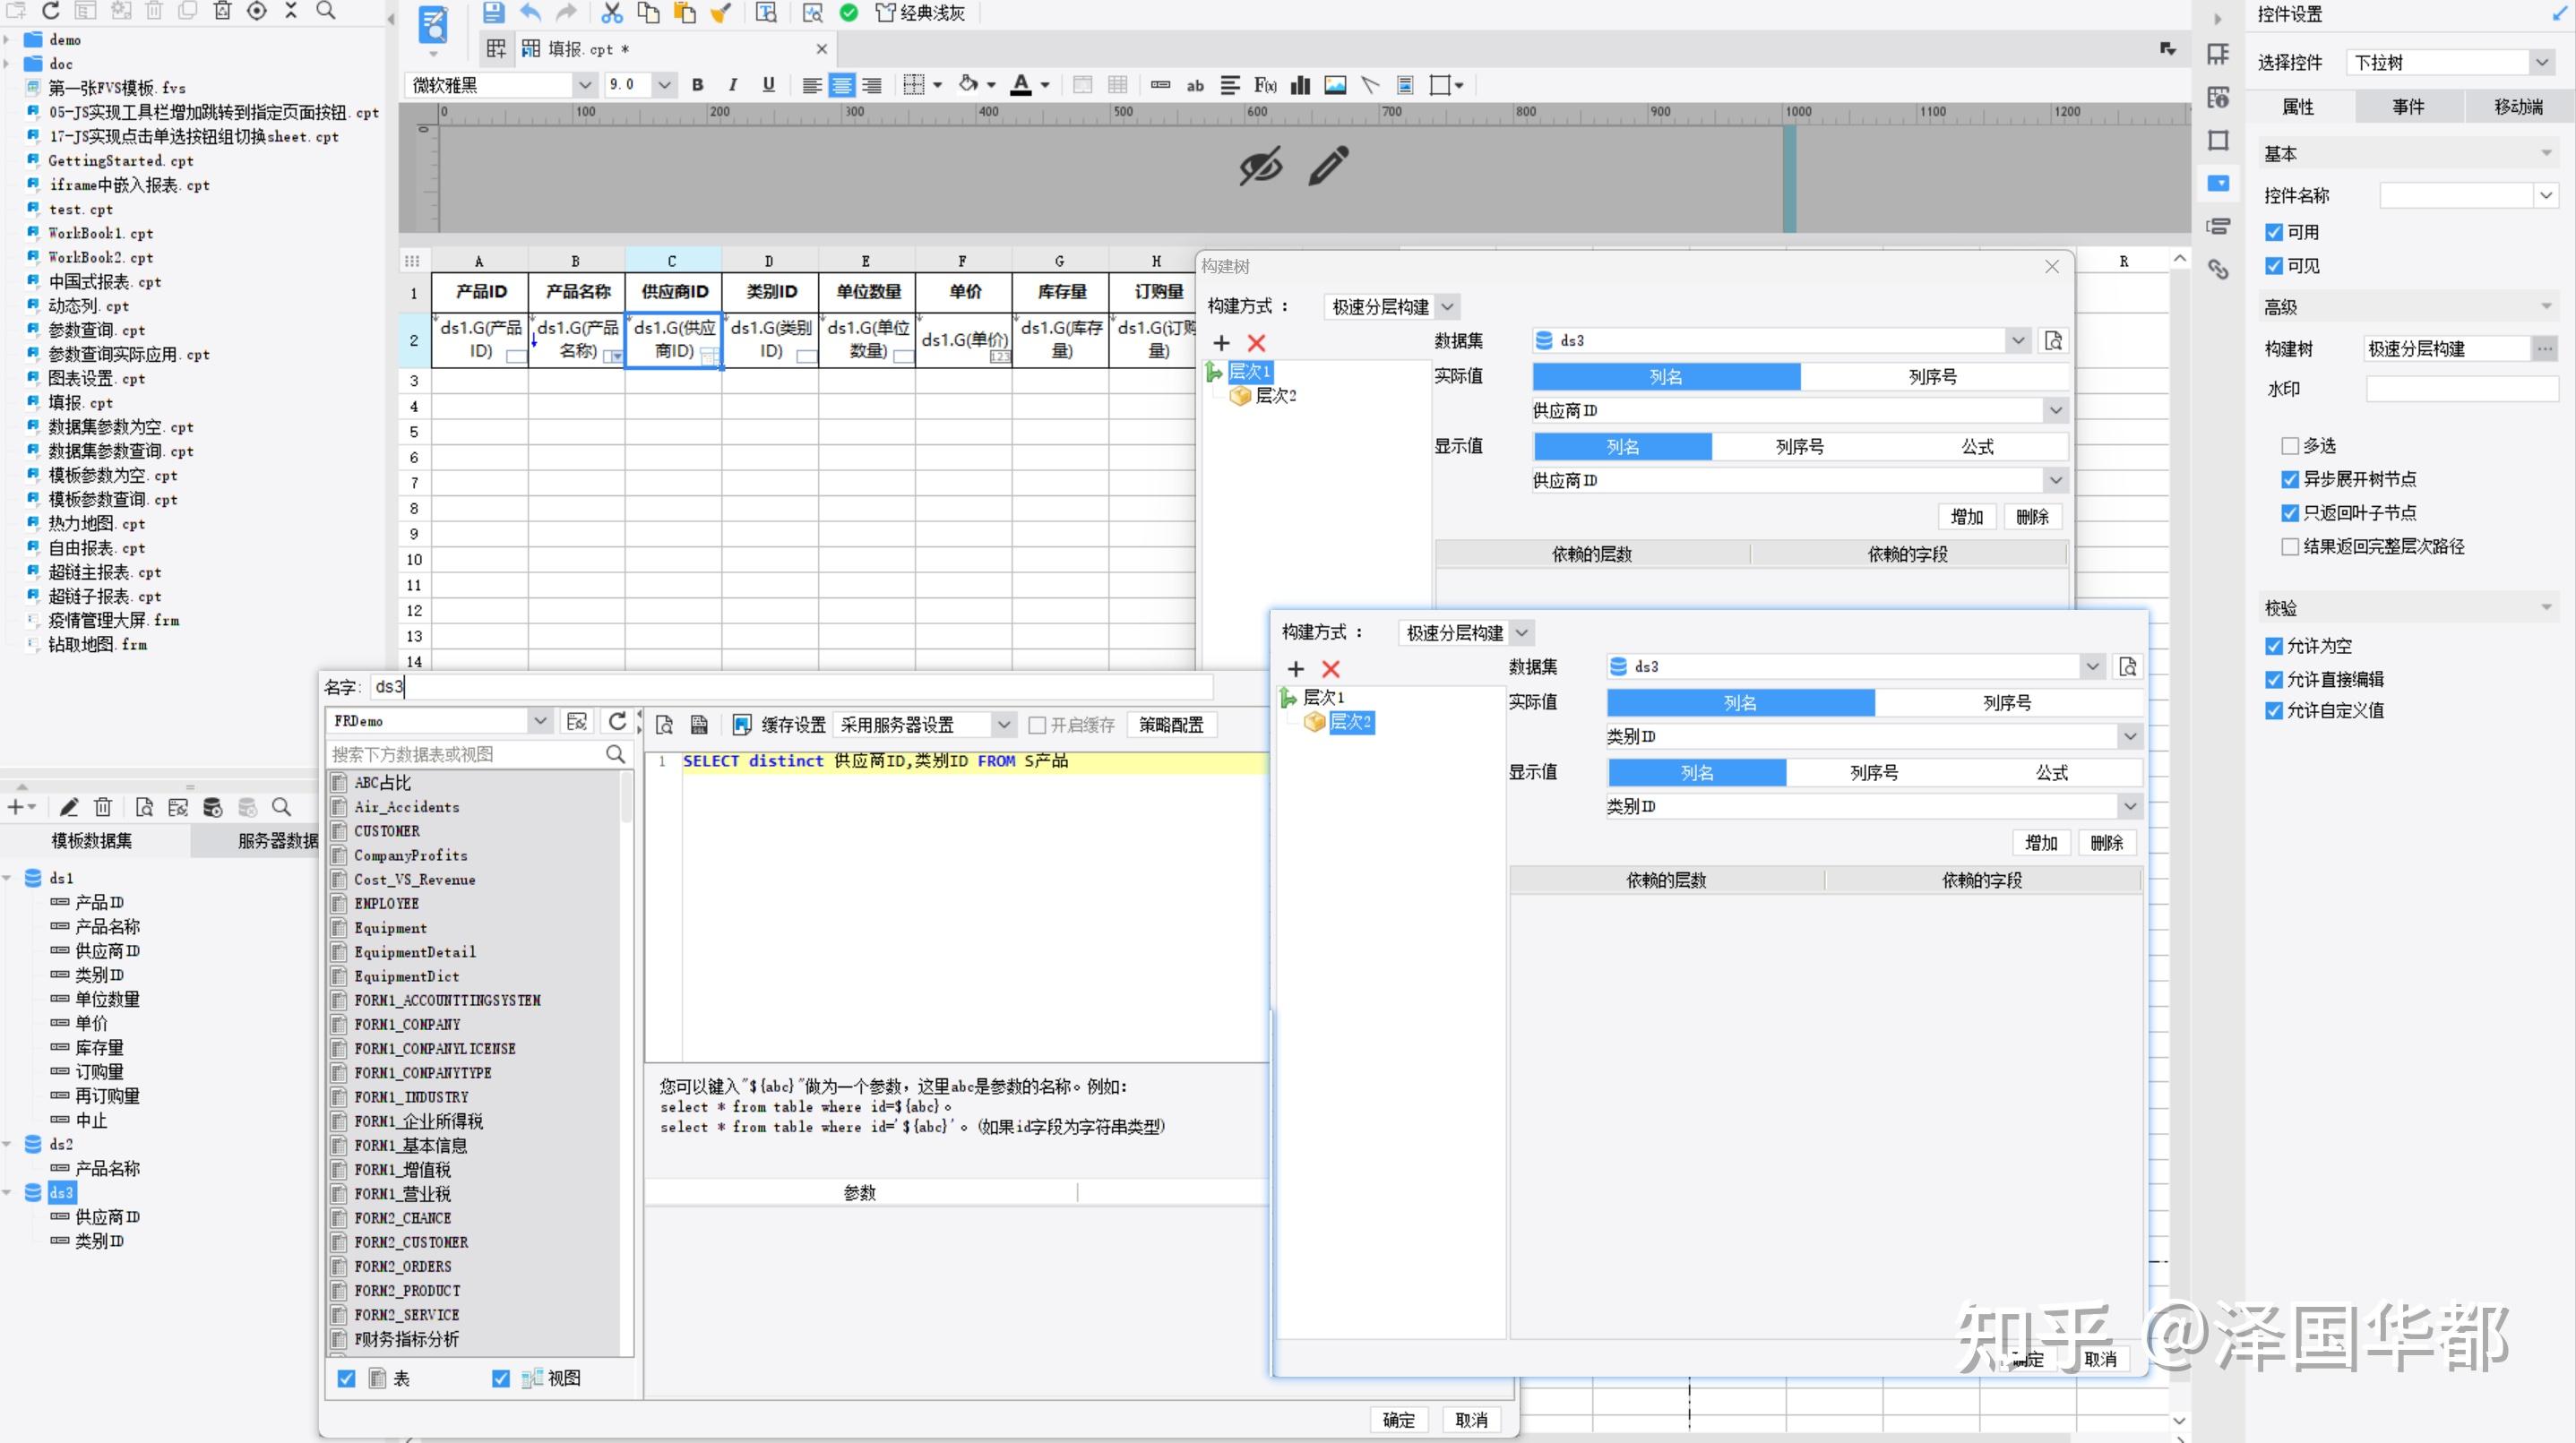Click the fill background color bucket icon

[968, 85]
